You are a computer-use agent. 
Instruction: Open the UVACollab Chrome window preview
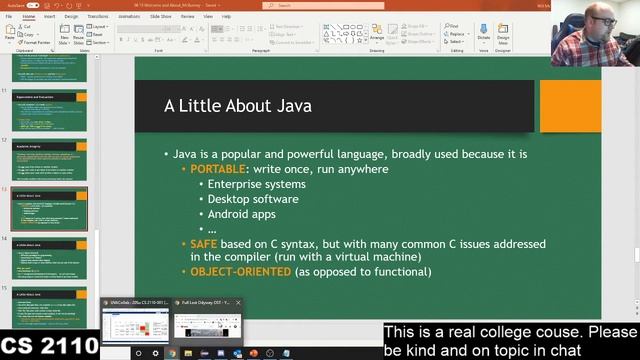[136, 321]
